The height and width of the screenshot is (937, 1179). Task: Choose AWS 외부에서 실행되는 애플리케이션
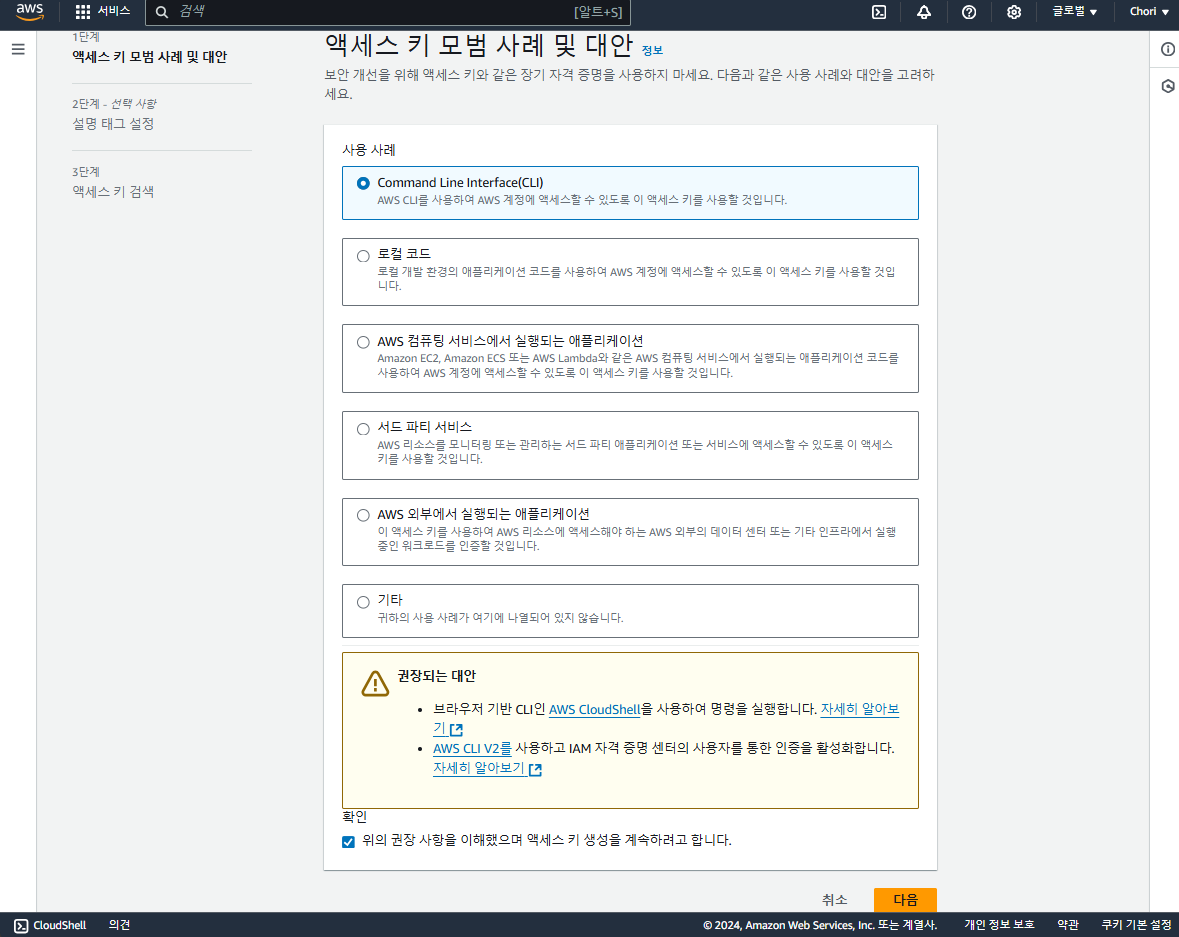(363, 515)
